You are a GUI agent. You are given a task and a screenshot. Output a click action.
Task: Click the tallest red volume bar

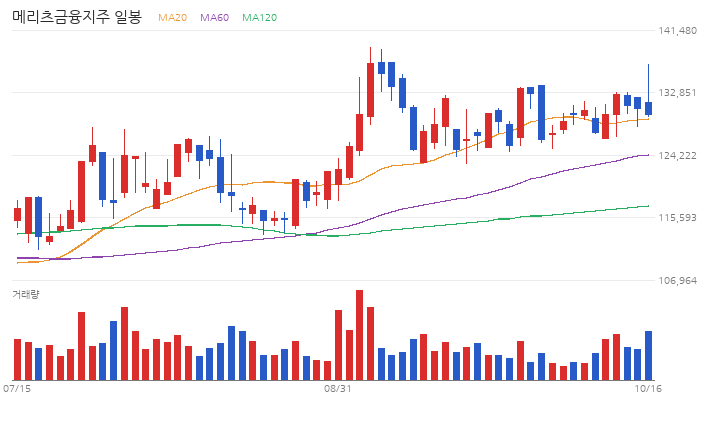pyautogui.click(x=360, y=335)
